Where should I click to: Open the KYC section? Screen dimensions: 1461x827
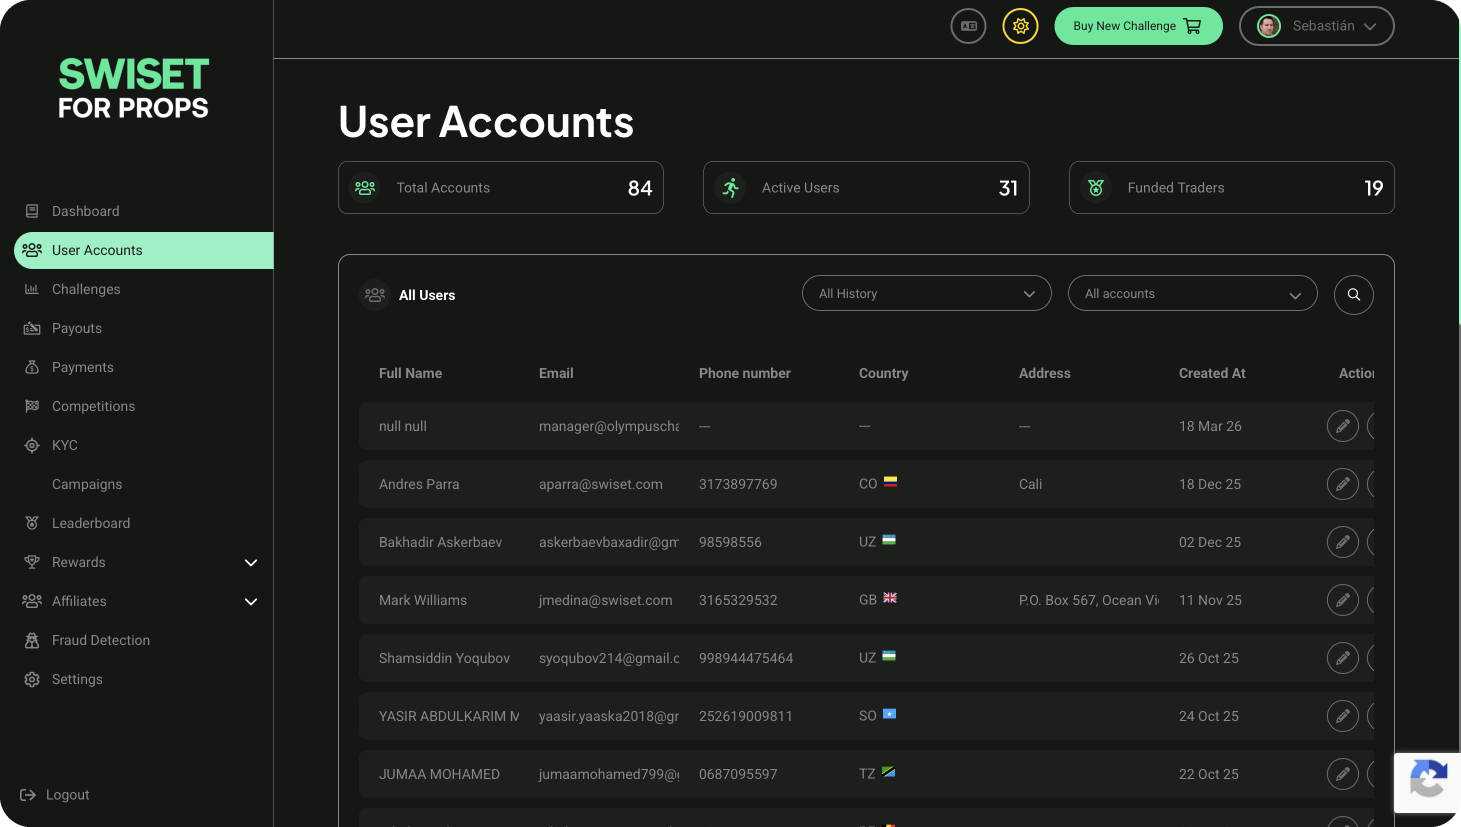(x=65, y=445)
